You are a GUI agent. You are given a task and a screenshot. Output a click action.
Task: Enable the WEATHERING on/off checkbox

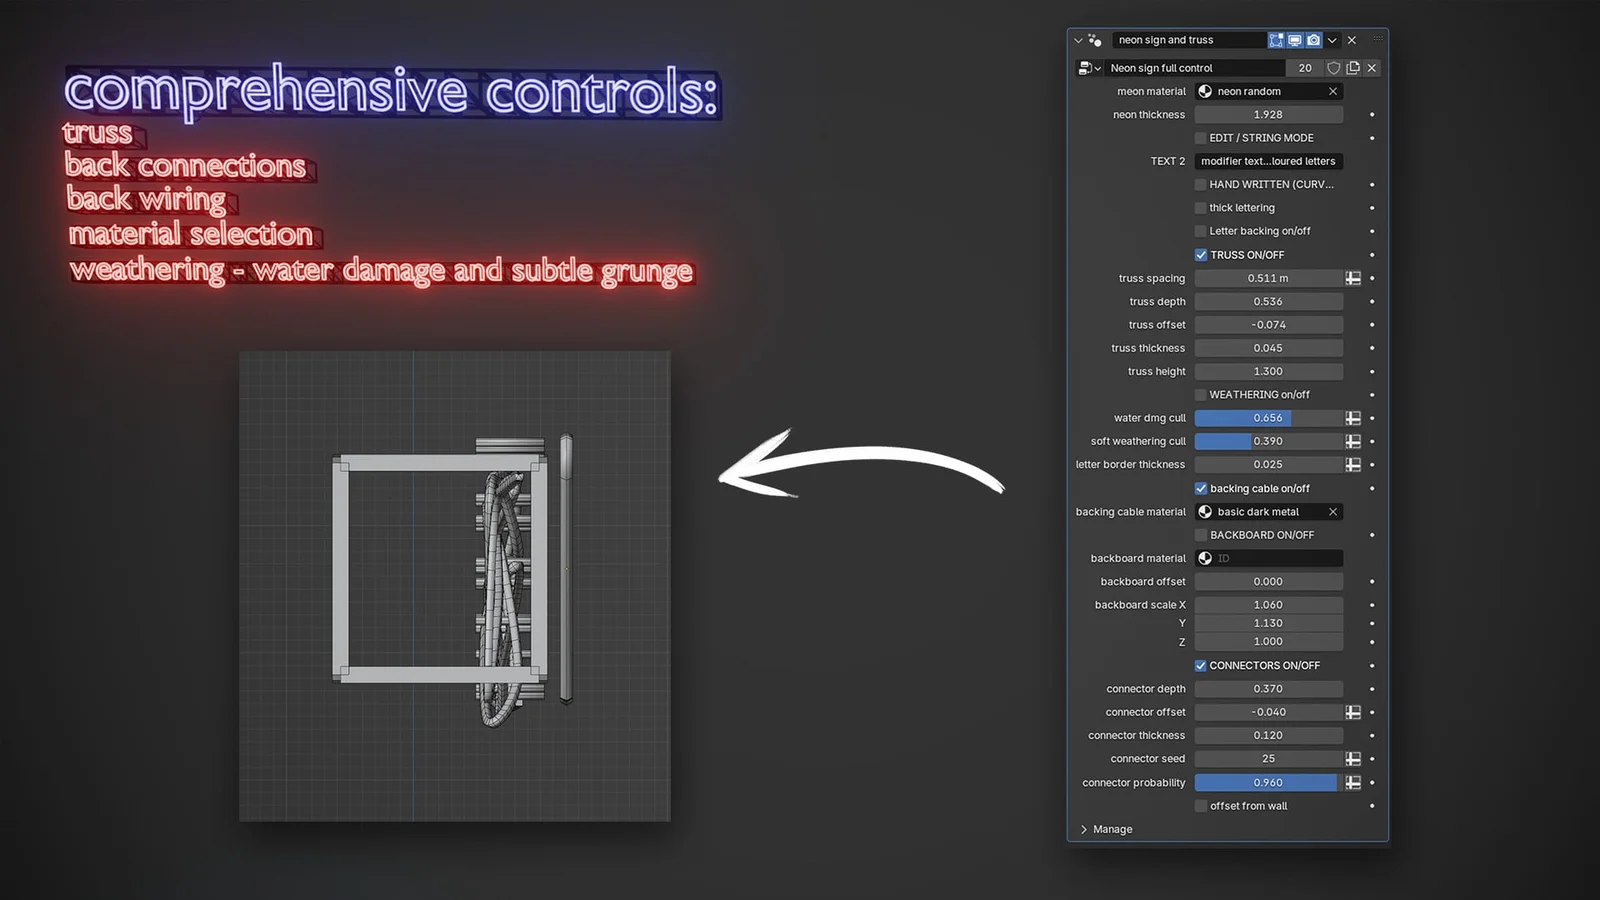[x=1201, y=395]
